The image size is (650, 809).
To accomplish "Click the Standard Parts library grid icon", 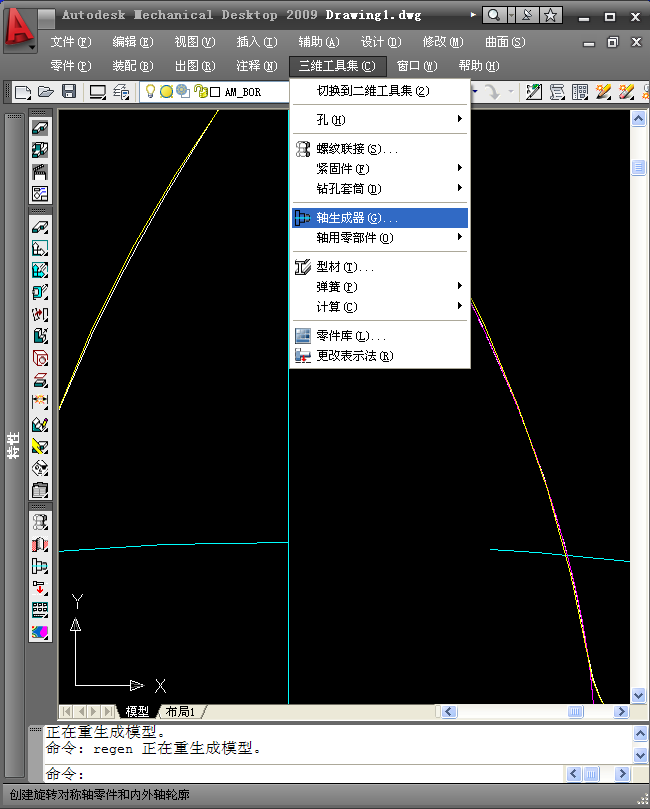I will (40, 610).
